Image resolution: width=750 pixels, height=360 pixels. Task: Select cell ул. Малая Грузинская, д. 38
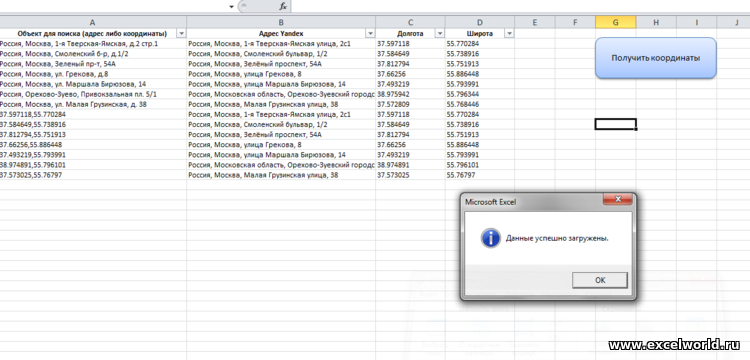click(93, 104)
